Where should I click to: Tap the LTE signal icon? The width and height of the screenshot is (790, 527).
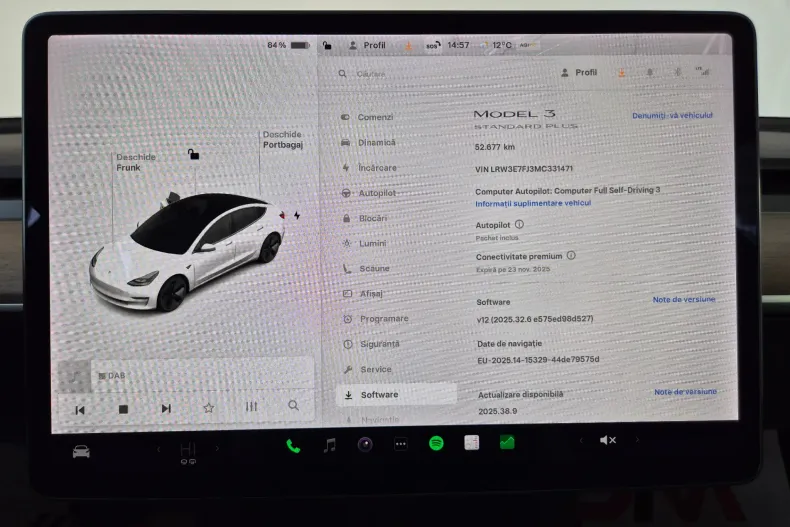(703, 71)
